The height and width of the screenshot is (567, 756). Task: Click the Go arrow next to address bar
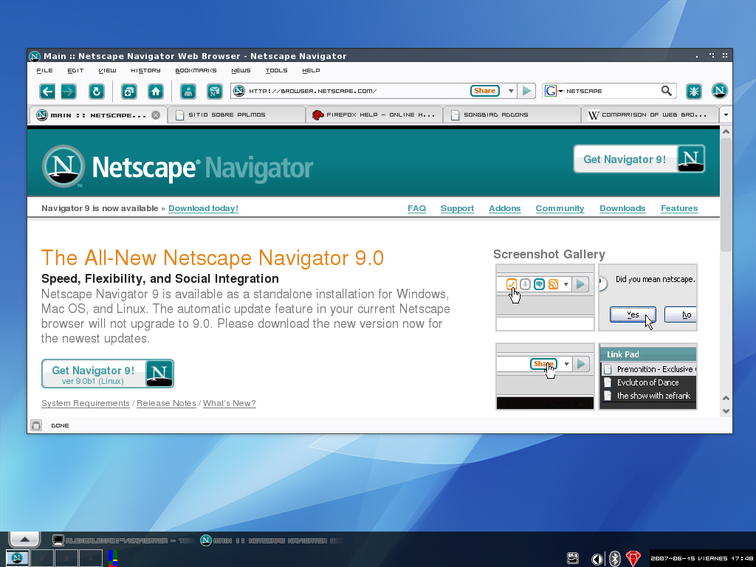(x=526, y=91)
